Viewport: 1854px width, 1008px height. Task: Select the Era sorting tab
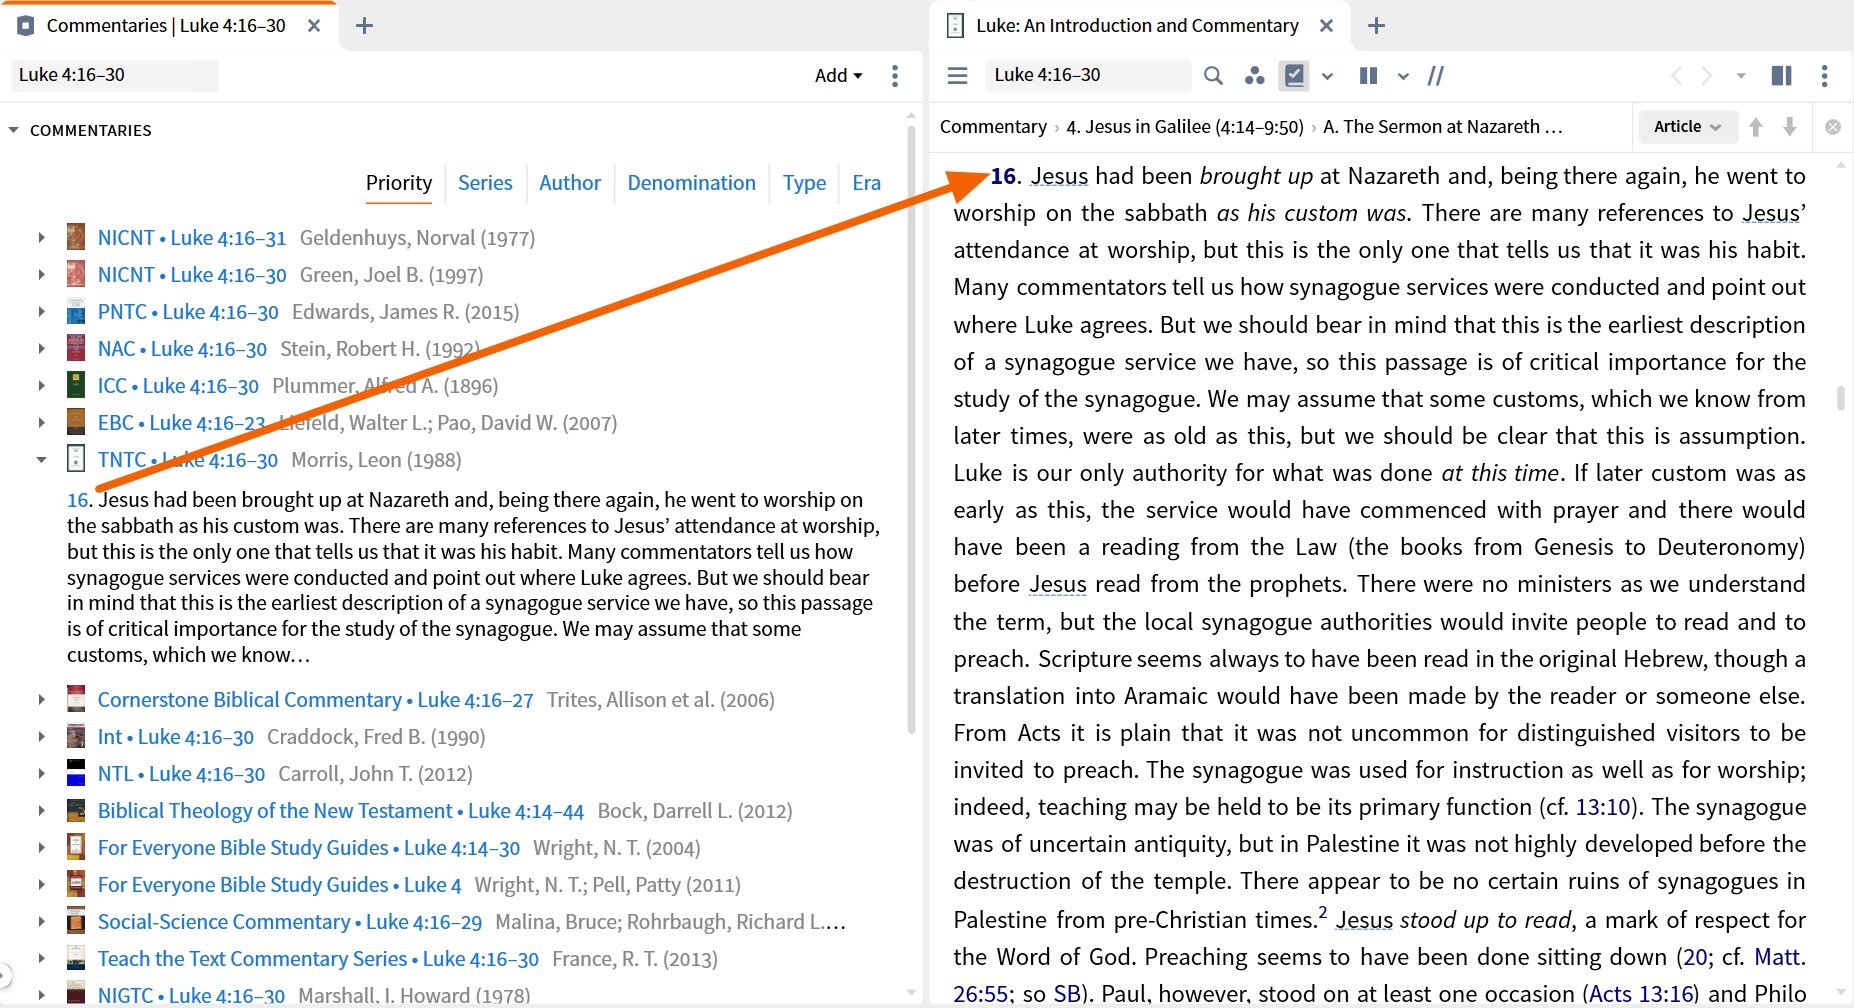(866, 183)
